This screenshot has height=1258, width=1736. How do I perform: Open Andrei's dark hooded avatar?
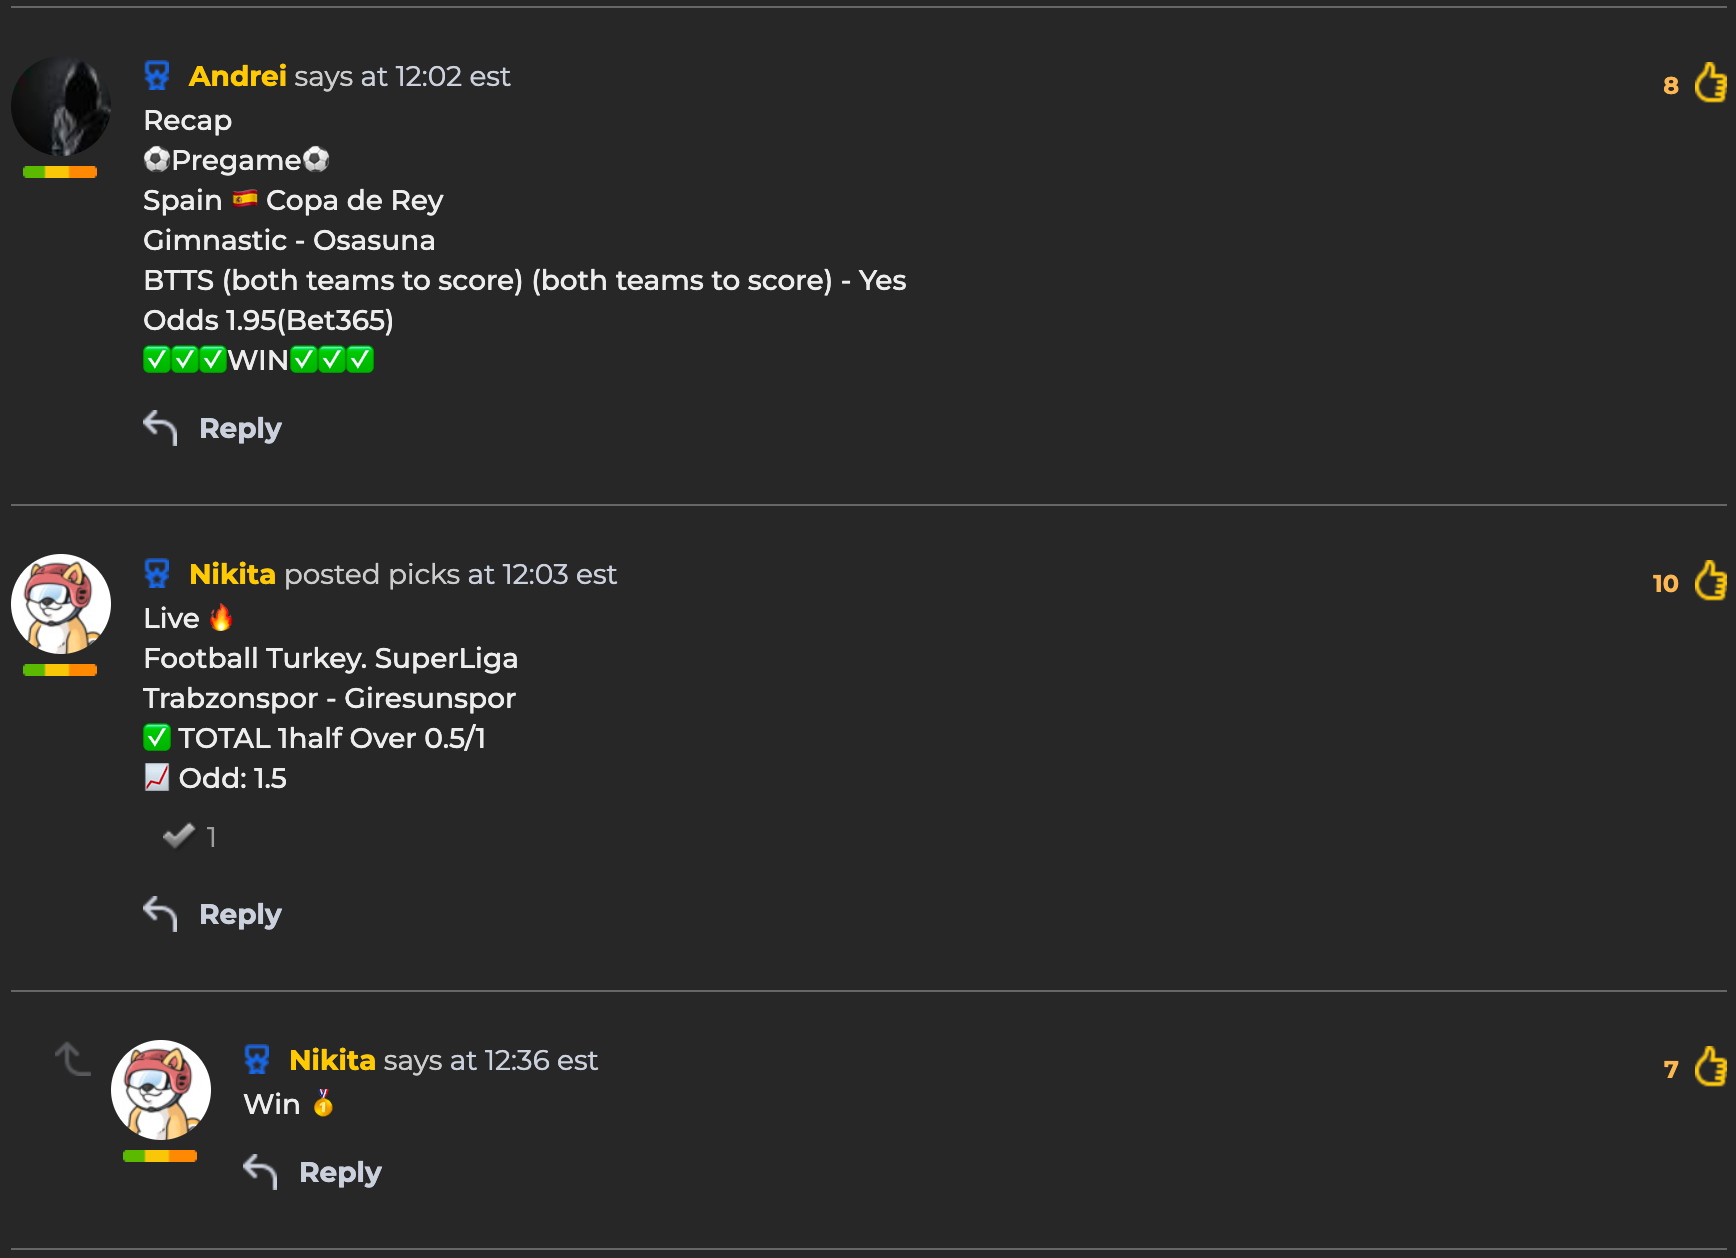point(61,106)
